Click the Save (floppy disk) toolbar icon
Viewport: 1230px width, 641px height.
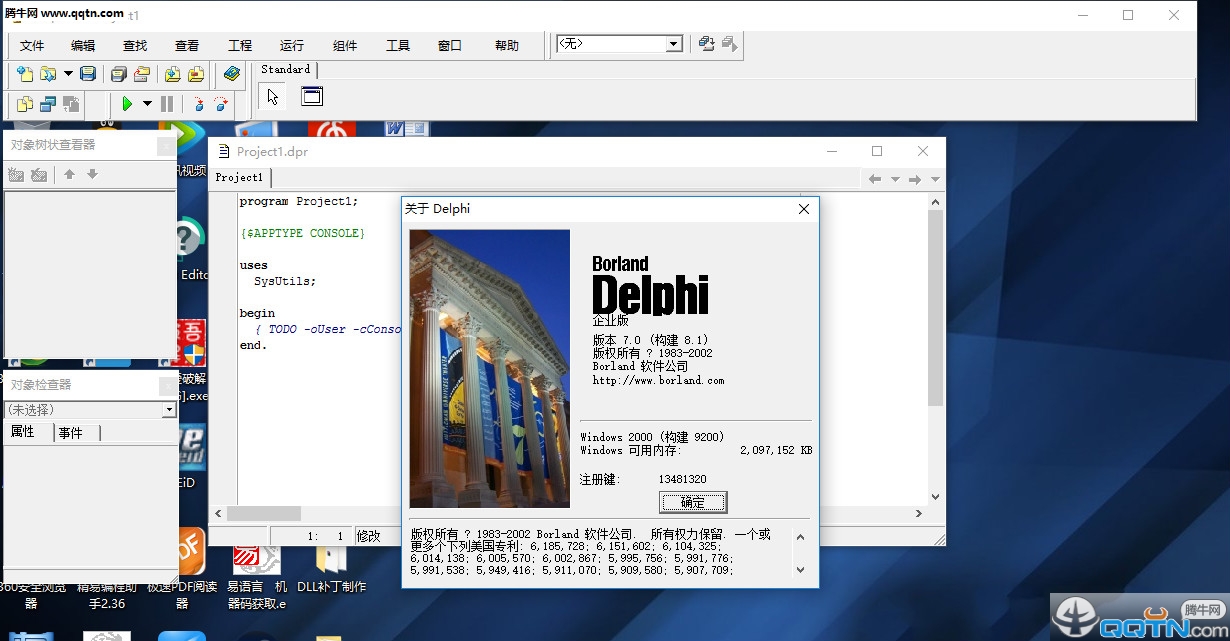click(x=88, y=74)
